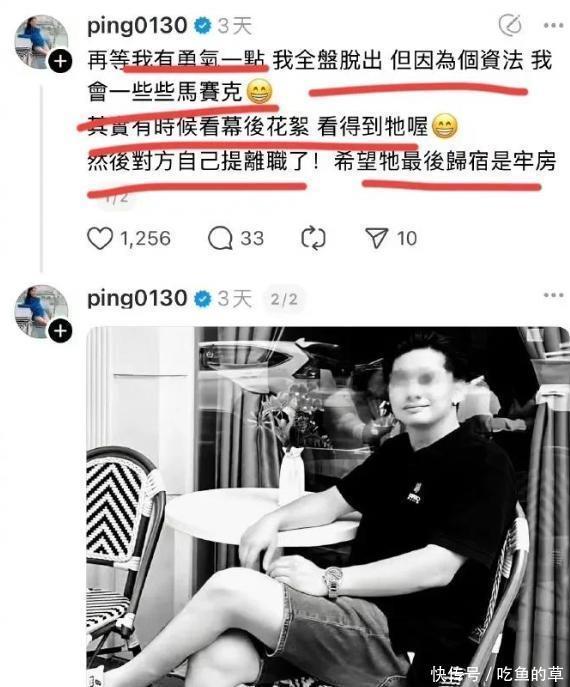Tap the 10 shares count
Screen dimensions: 570x687
407,239
